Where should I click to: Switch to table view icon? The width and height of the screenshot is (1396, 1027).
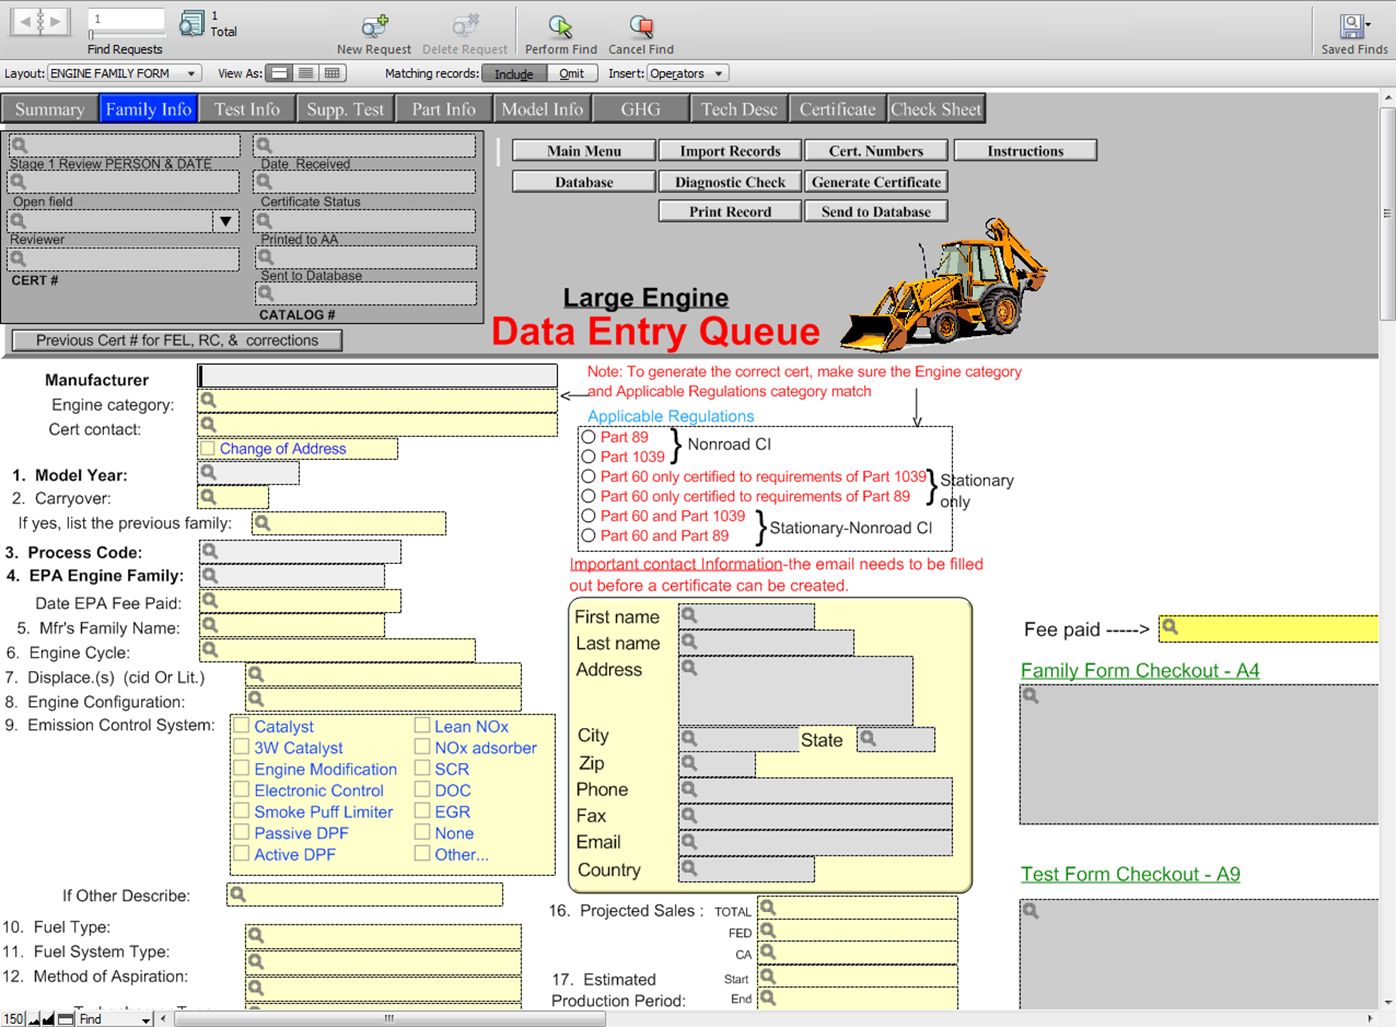(332, 73)
